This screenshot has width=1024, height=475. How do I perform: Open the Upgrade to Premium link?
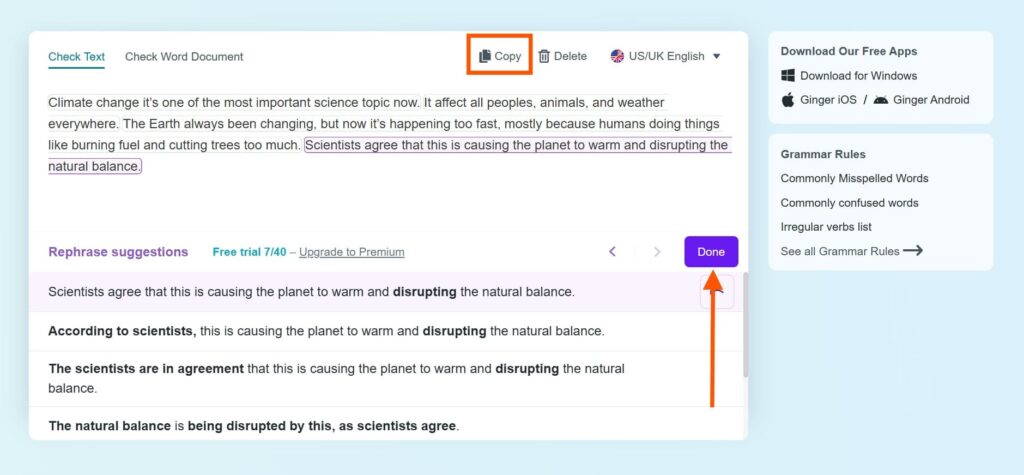tap(352, 252)
